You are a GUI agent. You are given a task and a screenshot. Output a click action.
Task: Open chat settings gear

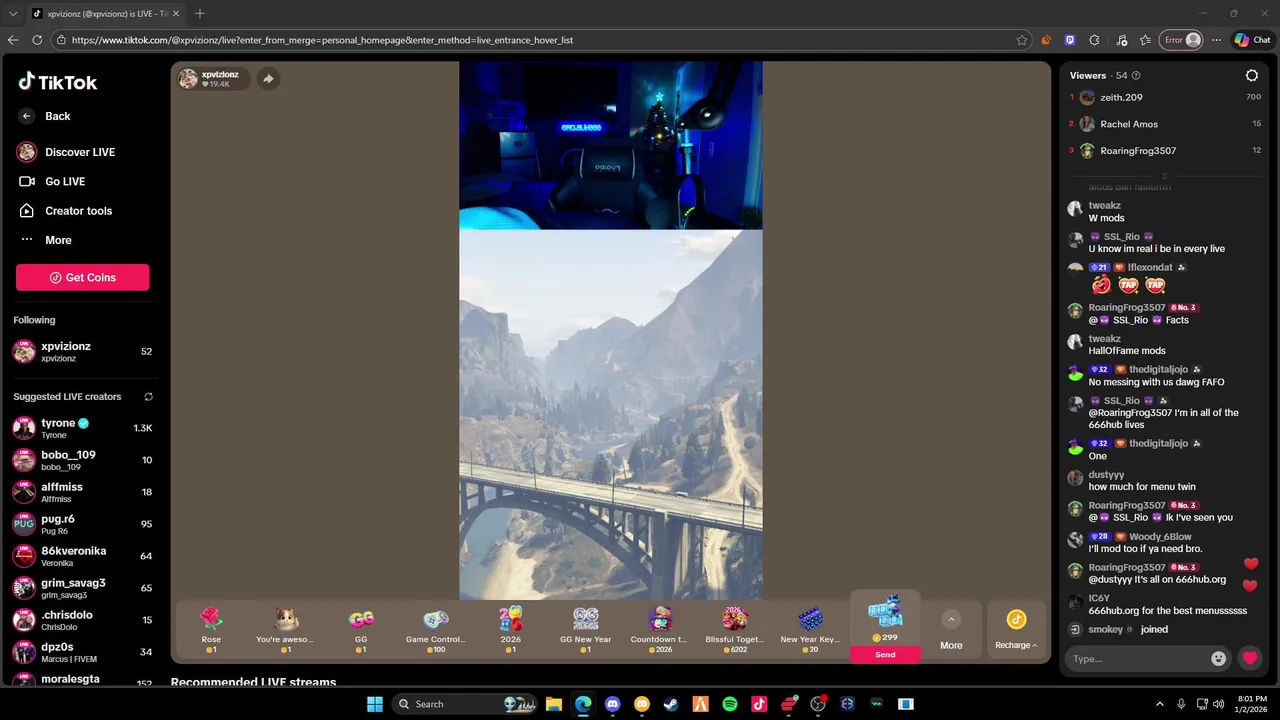pyautogui.click(x=1251, y=76)
